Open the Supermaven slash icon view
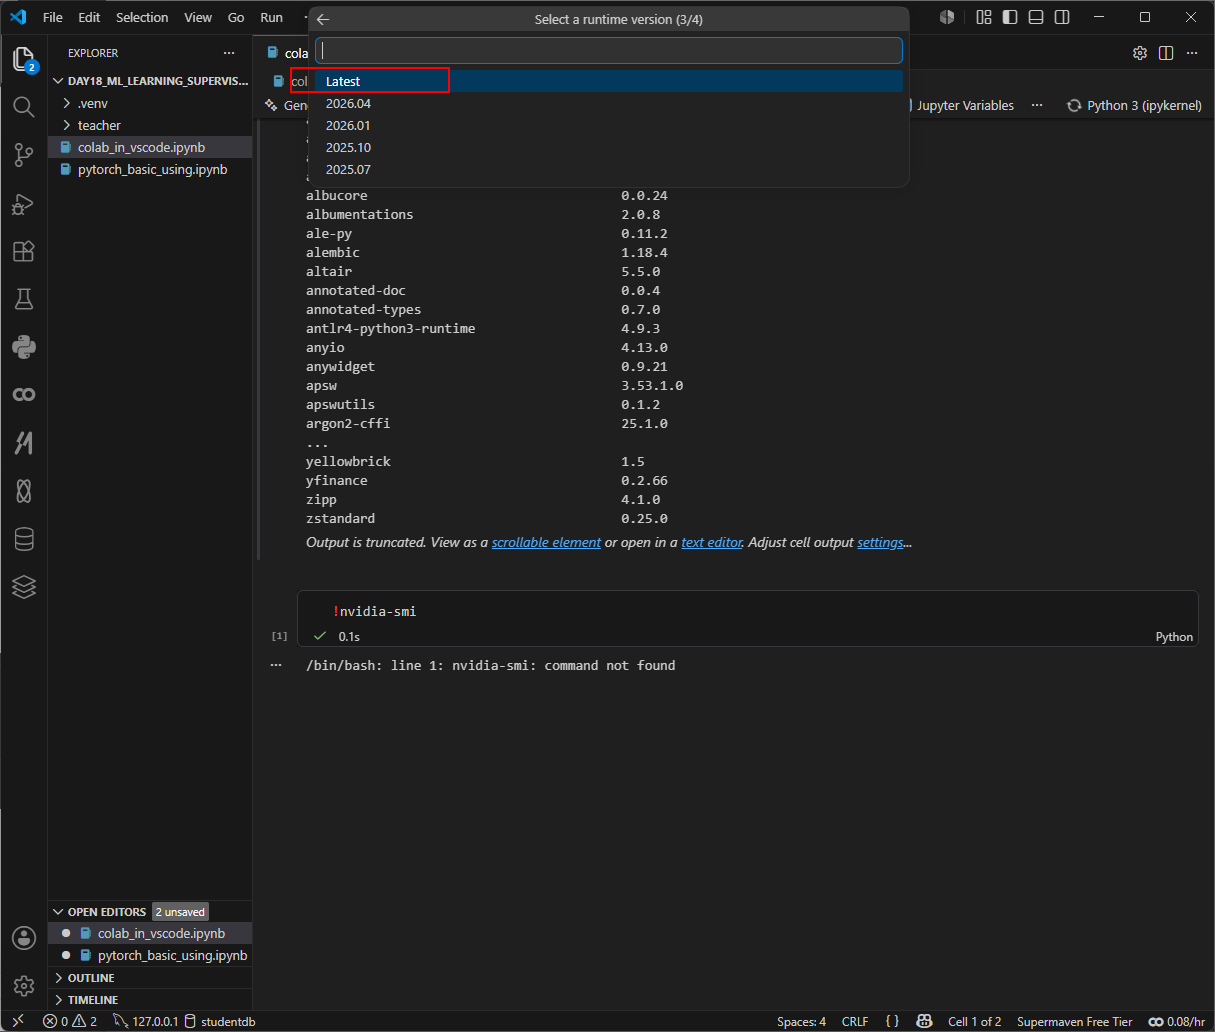The height and width of the screenshot is (1032, 1215). tap(24, 443)
